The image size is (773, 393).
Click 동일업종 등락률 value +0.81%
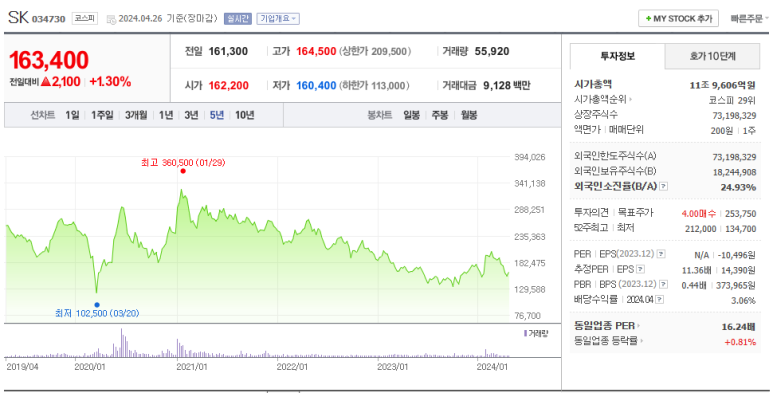740,342
